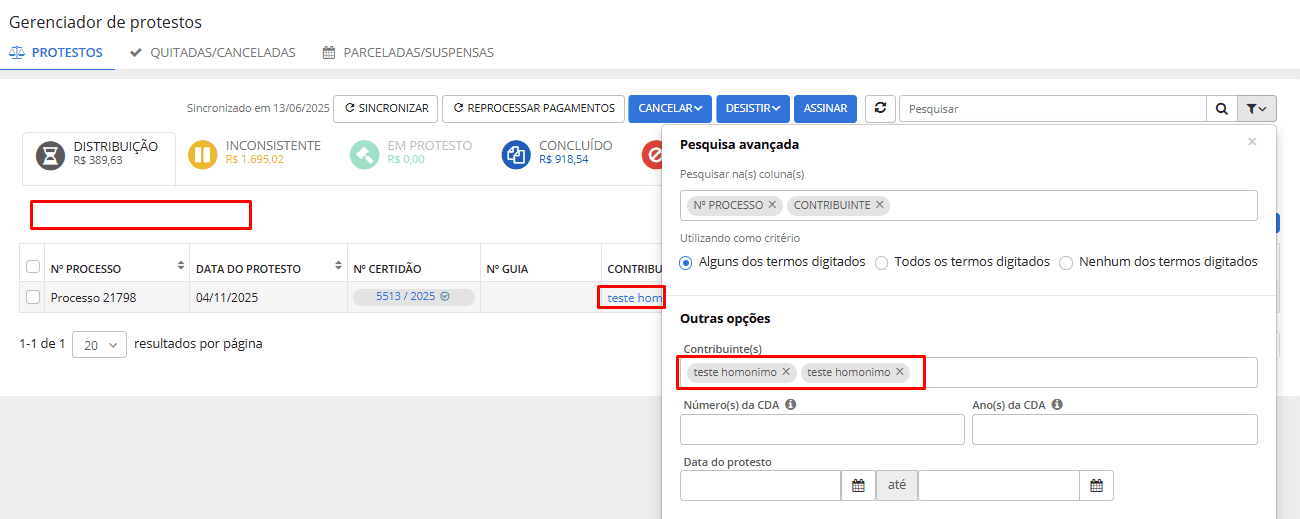
Task: Select Todos os termos digitados
Action: tap(881, 262)
